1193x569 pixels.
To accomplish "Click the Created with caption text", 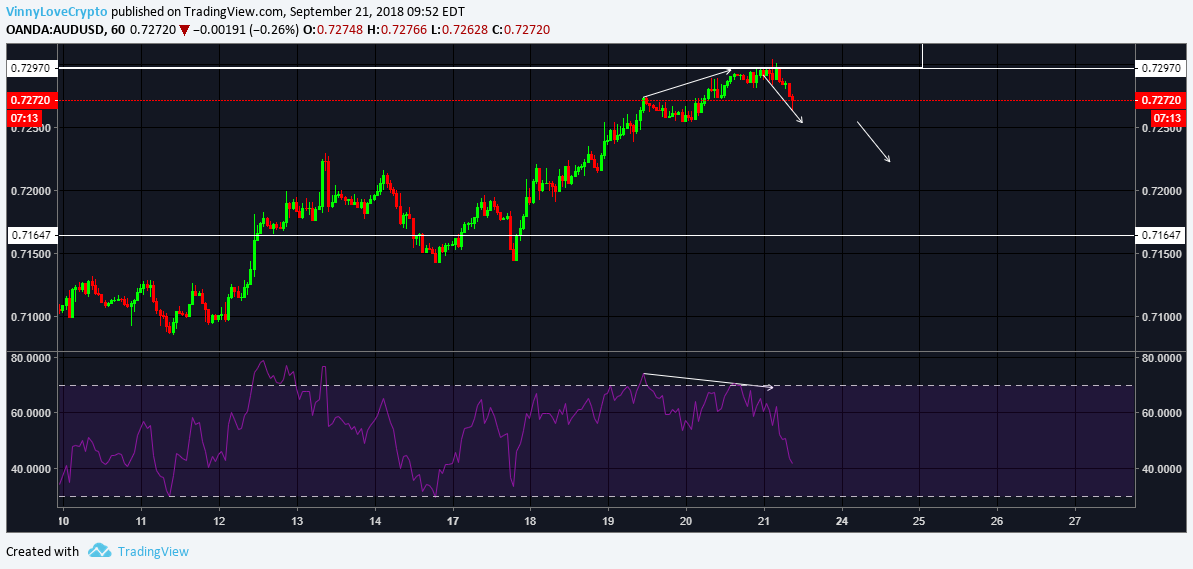I will (43, 552).
